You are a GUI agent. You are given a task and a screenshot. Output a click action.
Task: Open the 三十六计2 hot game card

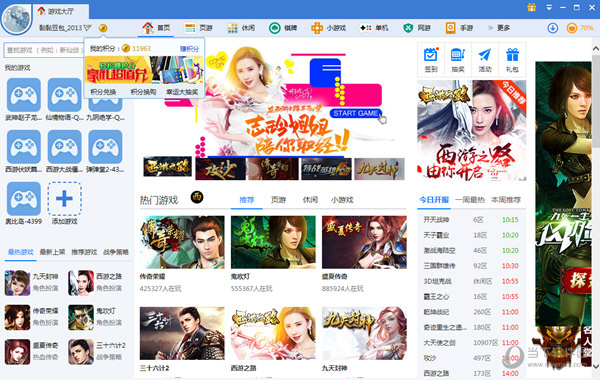point(182,340)
